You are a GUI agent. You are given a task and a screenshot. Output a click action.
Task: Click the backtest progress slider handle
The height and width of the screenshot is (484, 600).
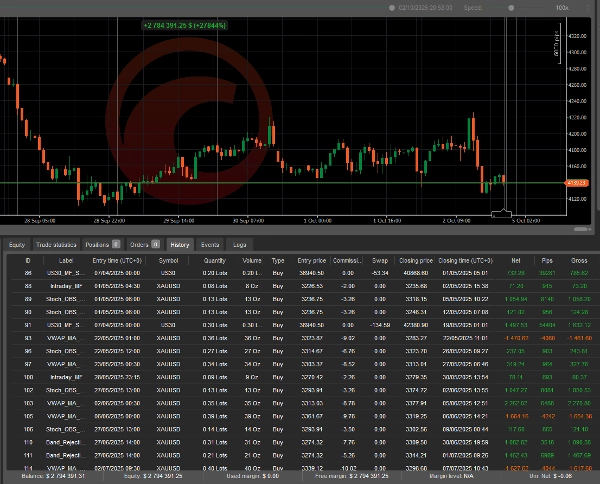pyautogui.click(x=392, y=8)
